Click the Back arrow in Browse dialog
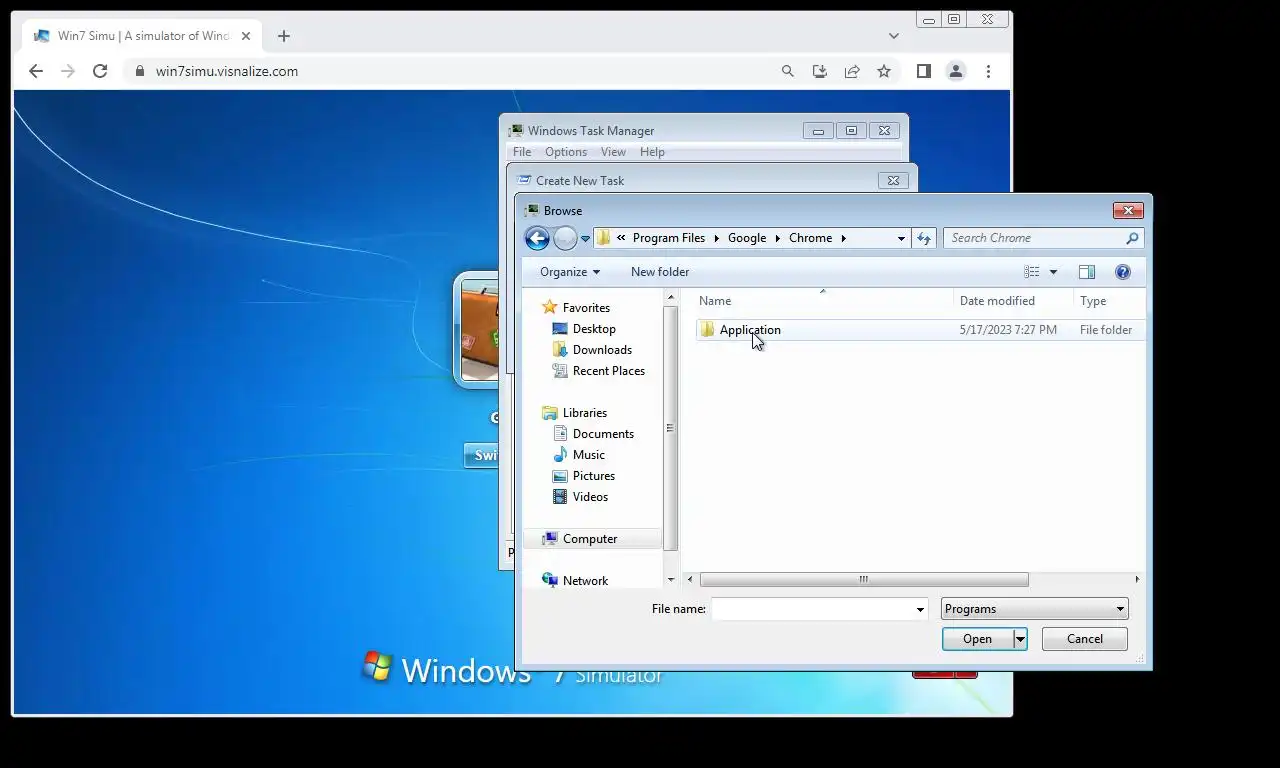This screenshot has width=1280, height=768. pos(537,238)
